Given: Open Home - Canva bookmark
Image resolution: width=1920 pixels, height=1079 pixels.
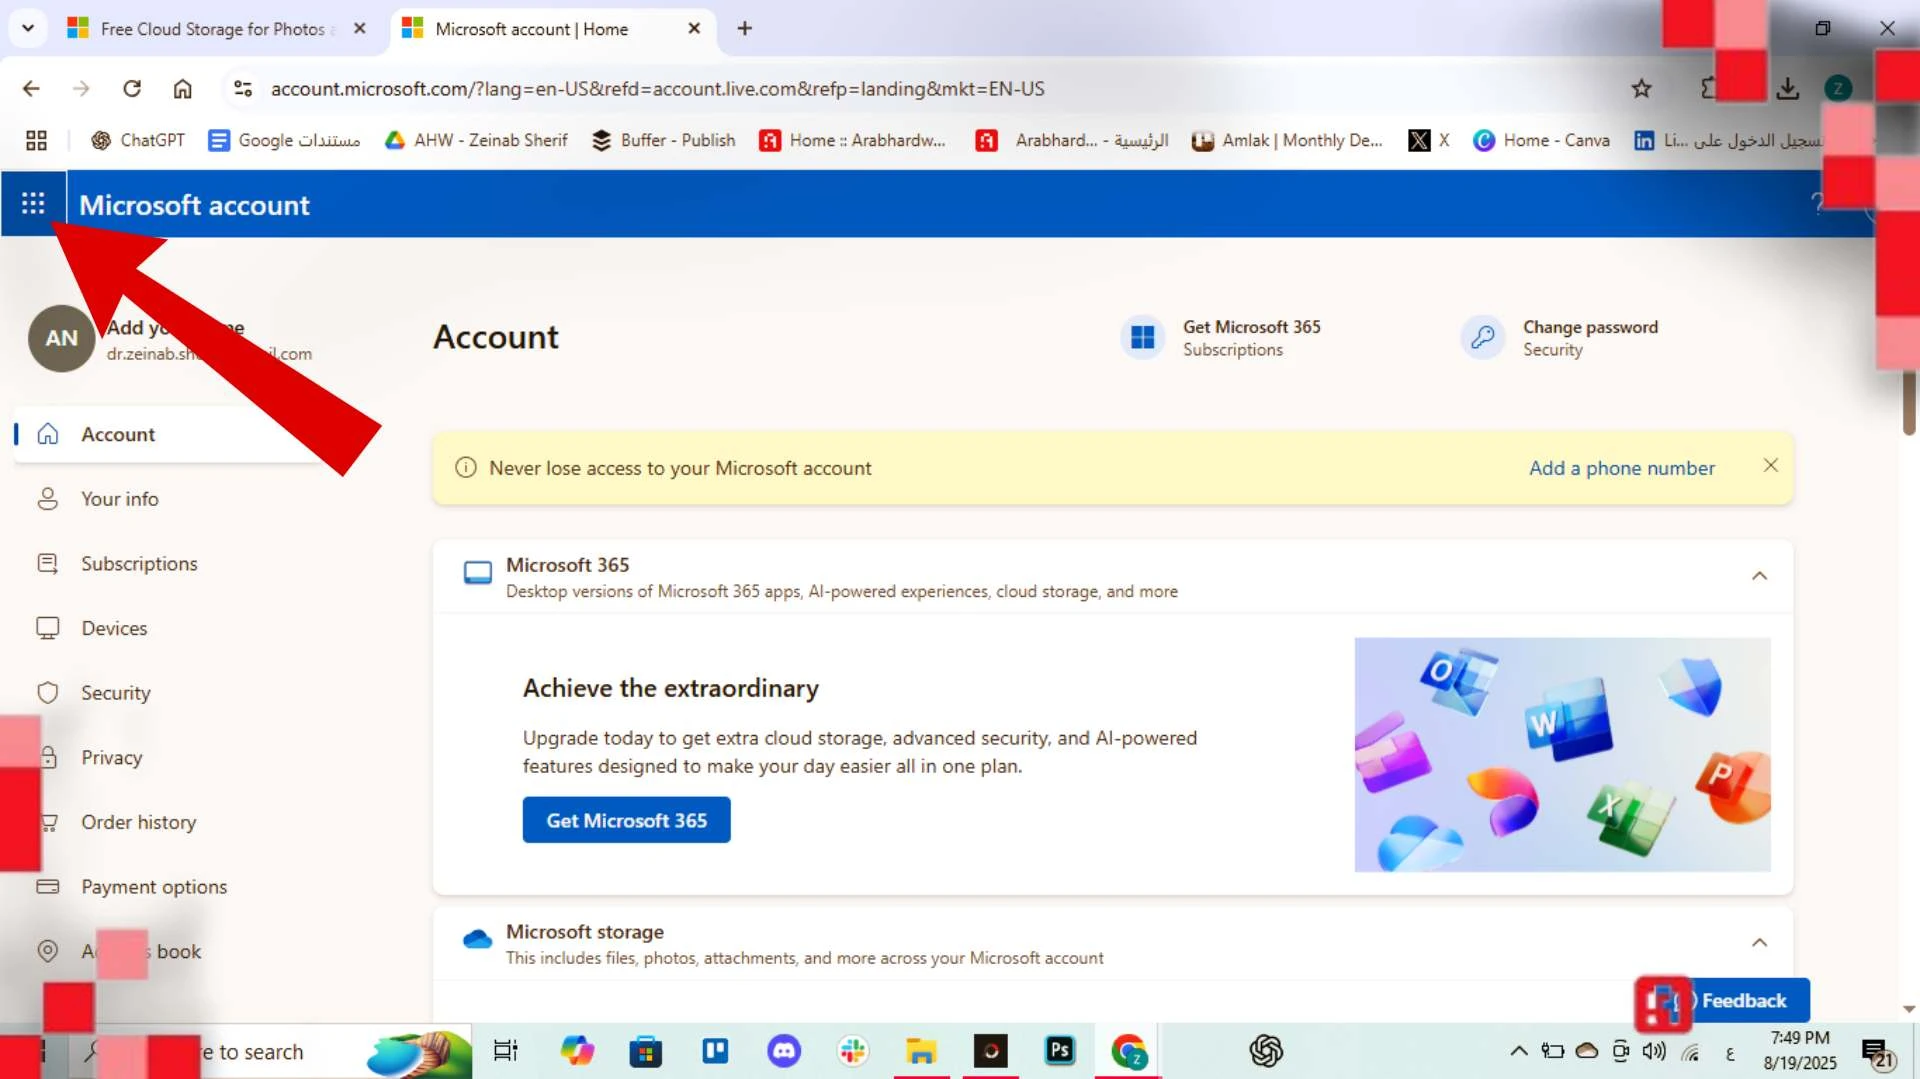Looking at the screenshot, I should tap(1541, 140).
